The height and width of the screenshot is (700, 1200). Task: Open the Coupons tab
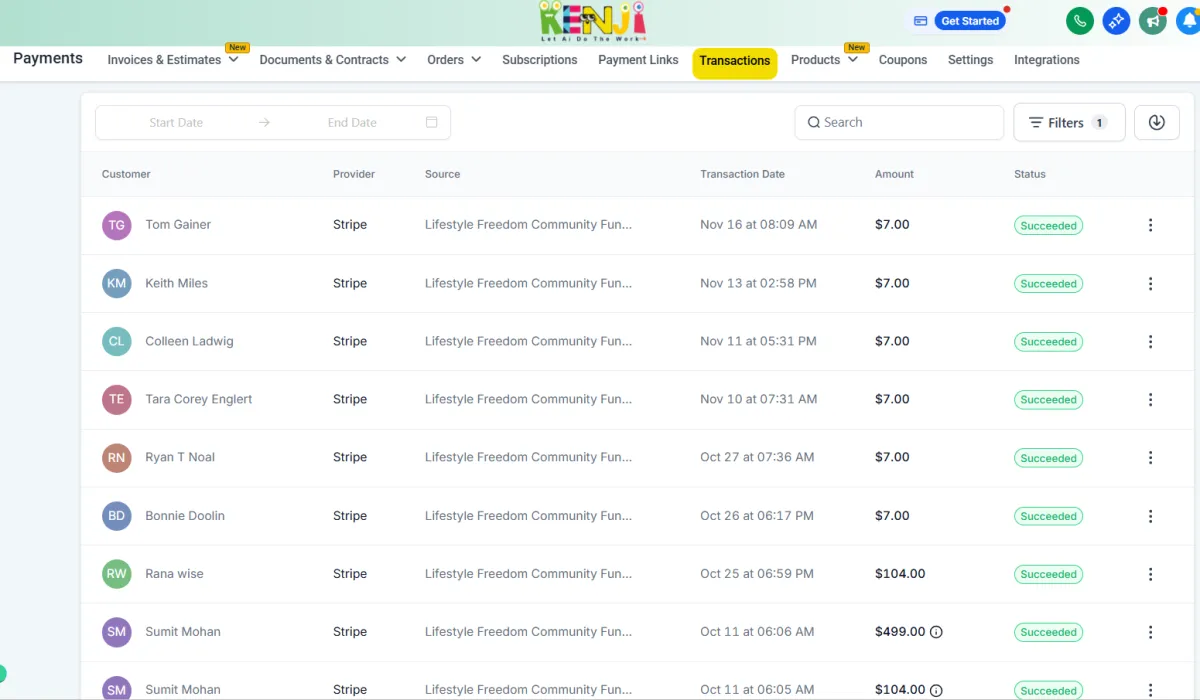coord(903,60)
